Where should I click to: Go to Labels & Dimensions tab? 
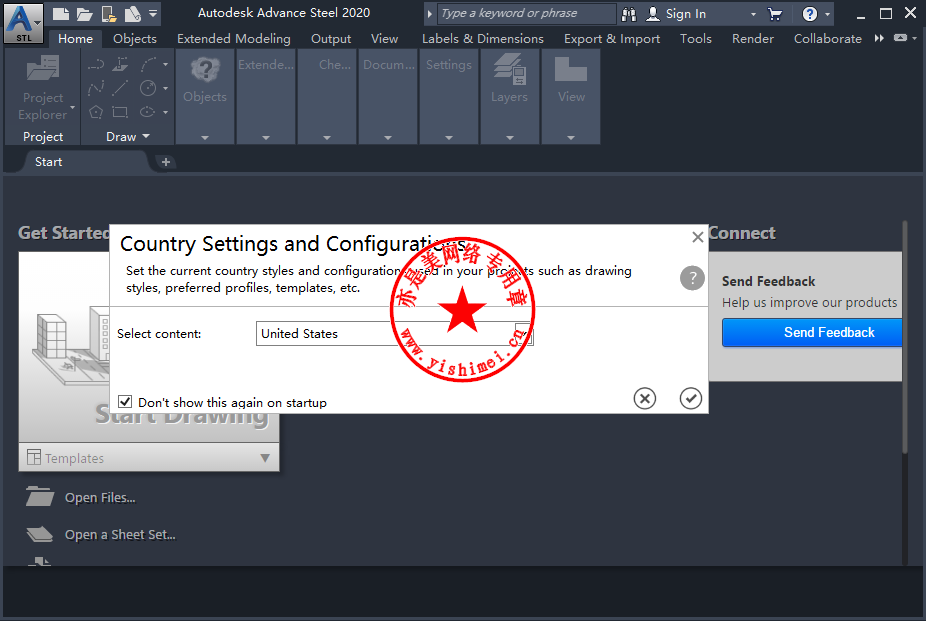pyautogui.click(x=482, y=38)
